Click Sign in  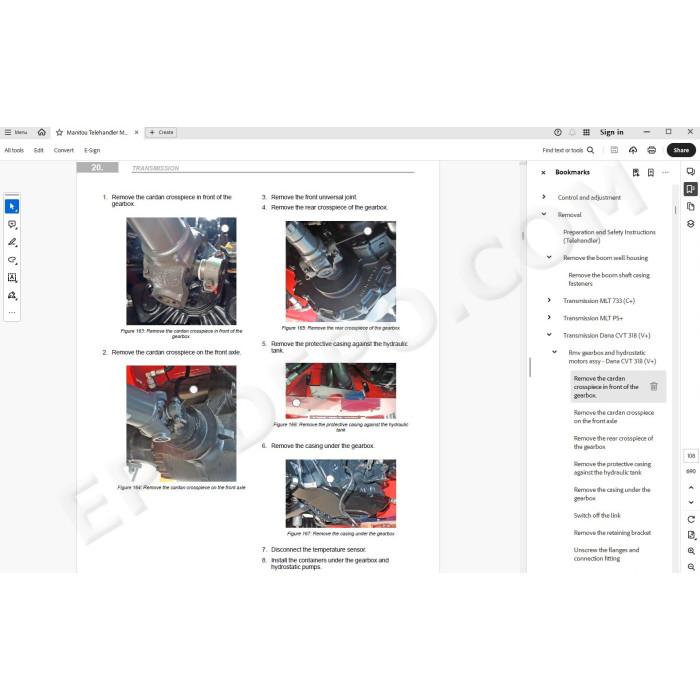(x=612, y=132)
